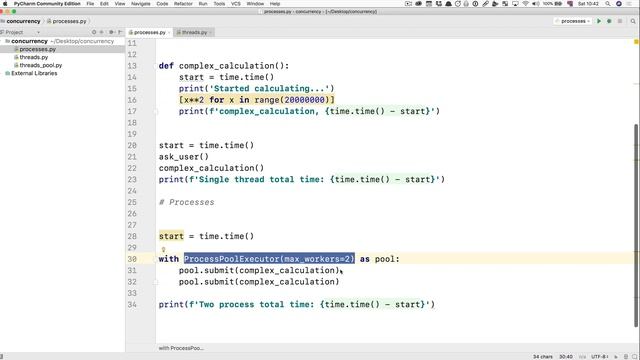Close the processes.py editor tab
Image resolution: width=640 pixels, height=360 pixels.
coord(169,32)
